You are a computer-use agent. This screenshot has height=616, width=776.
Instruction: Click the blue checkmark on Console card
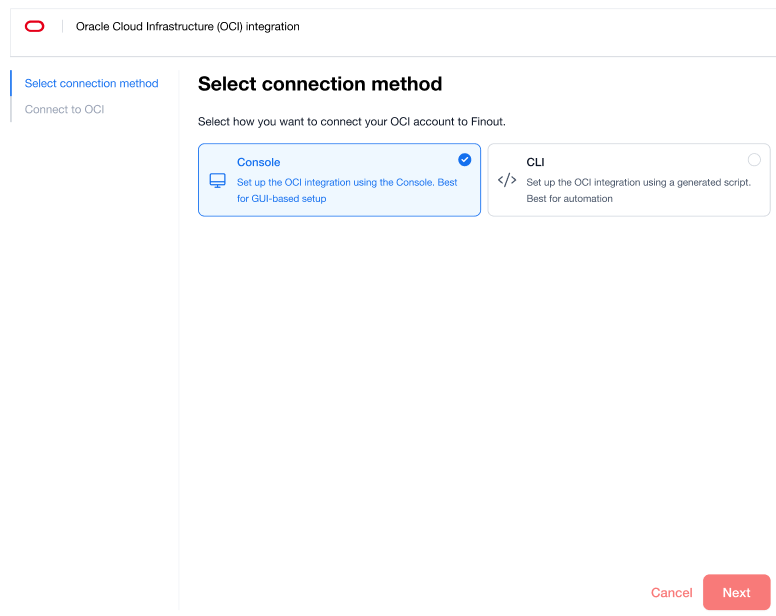(465, 159)
